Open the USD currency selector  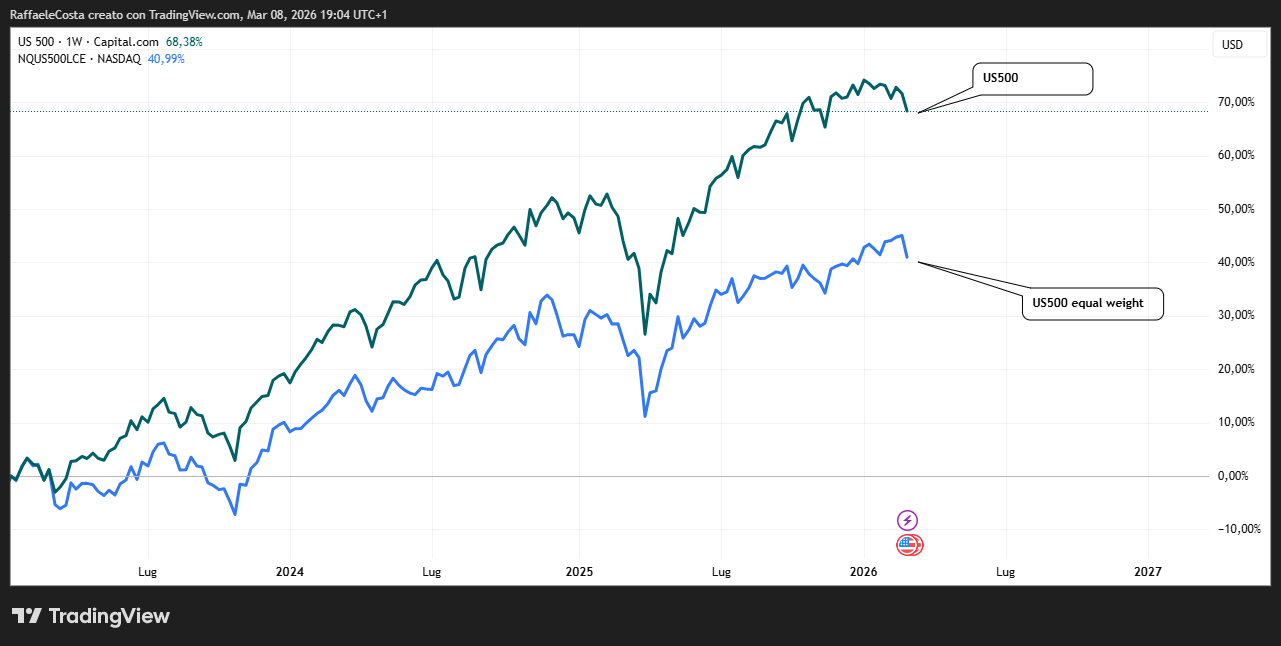pos(1232,44)
